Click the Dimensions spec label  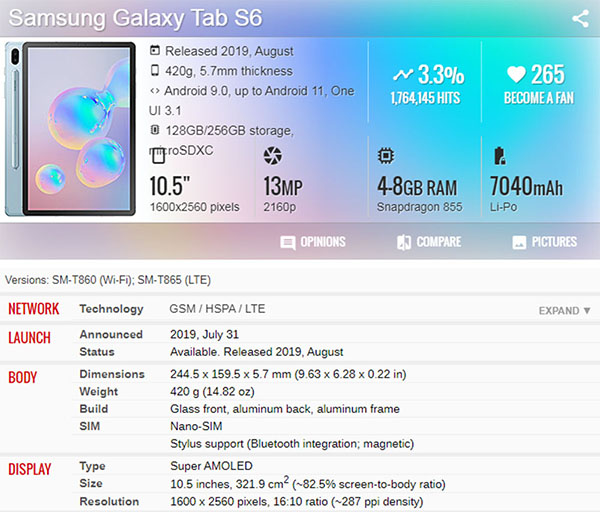112,374
